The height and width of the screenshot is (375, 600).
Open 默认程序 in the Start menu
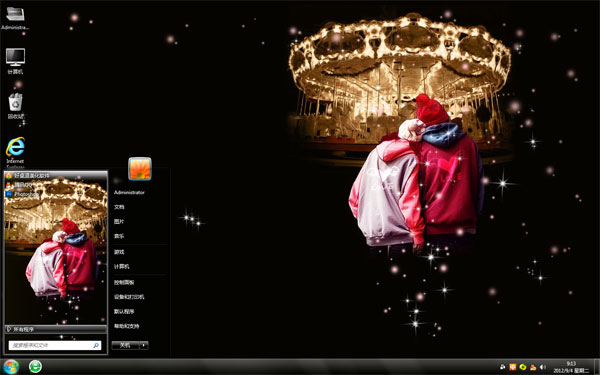[x=124, y=311]
